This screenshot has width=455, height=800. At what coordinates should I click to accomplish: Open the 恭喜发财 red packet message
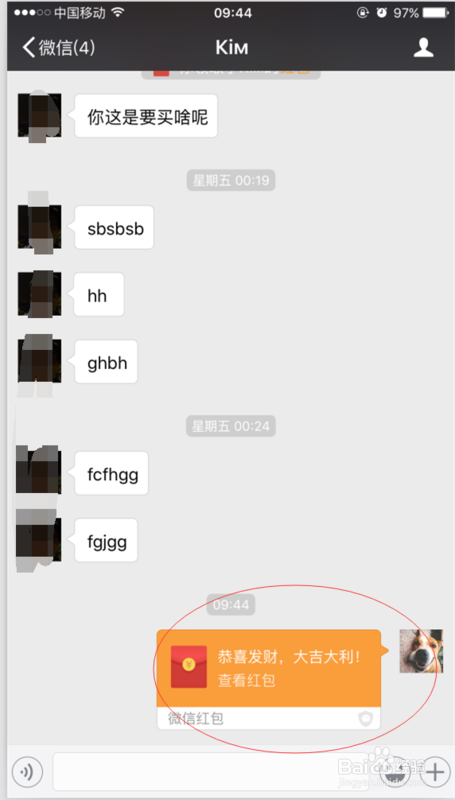[269, 679]
